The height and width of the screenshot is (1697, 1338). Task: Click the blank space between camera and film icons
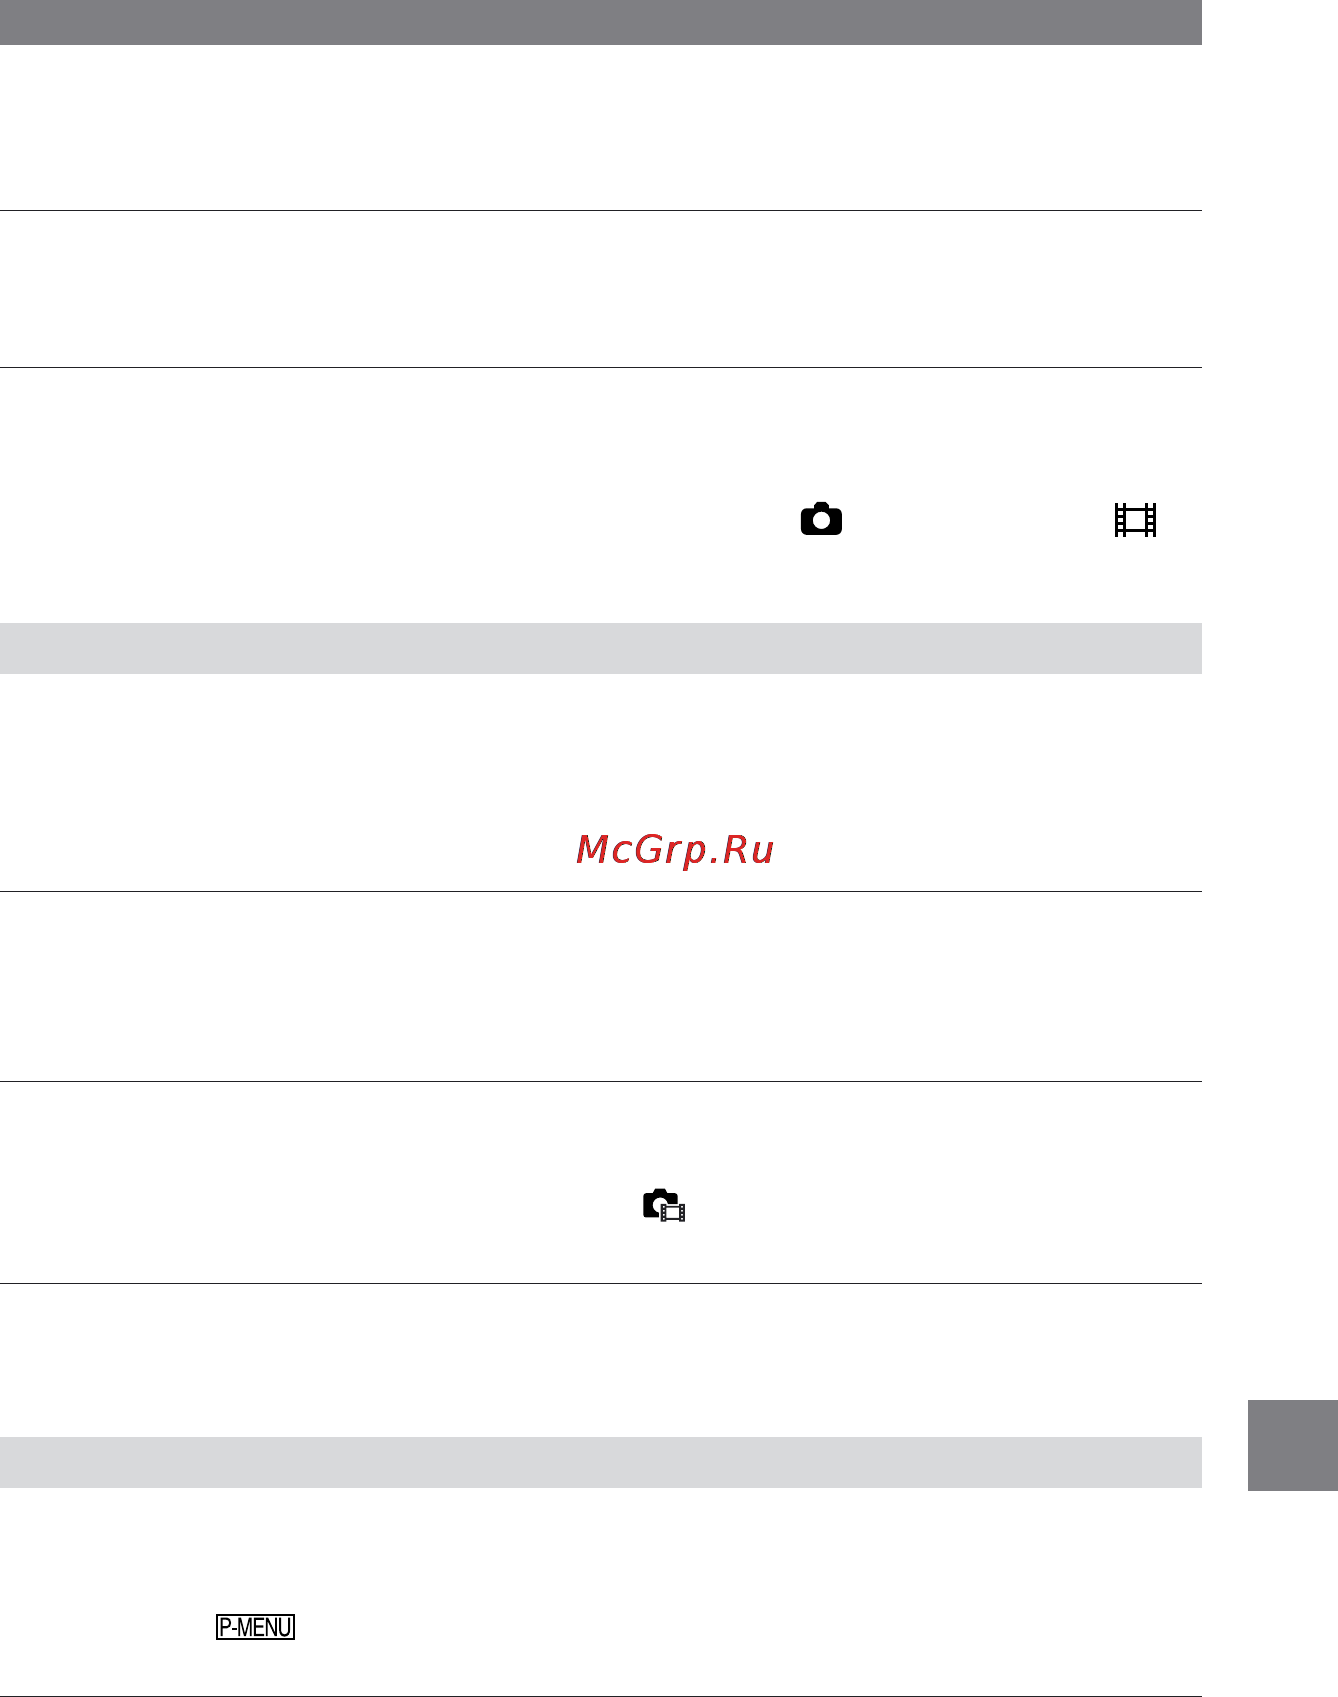[979, 520]
